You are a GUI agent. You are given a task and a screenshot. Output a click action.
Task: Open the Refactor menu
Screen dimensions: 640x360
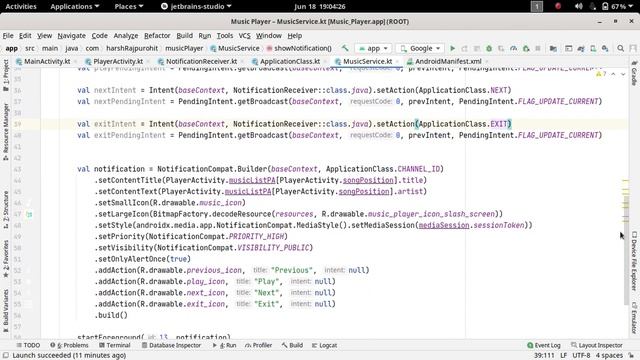click(x=157, y=36)
